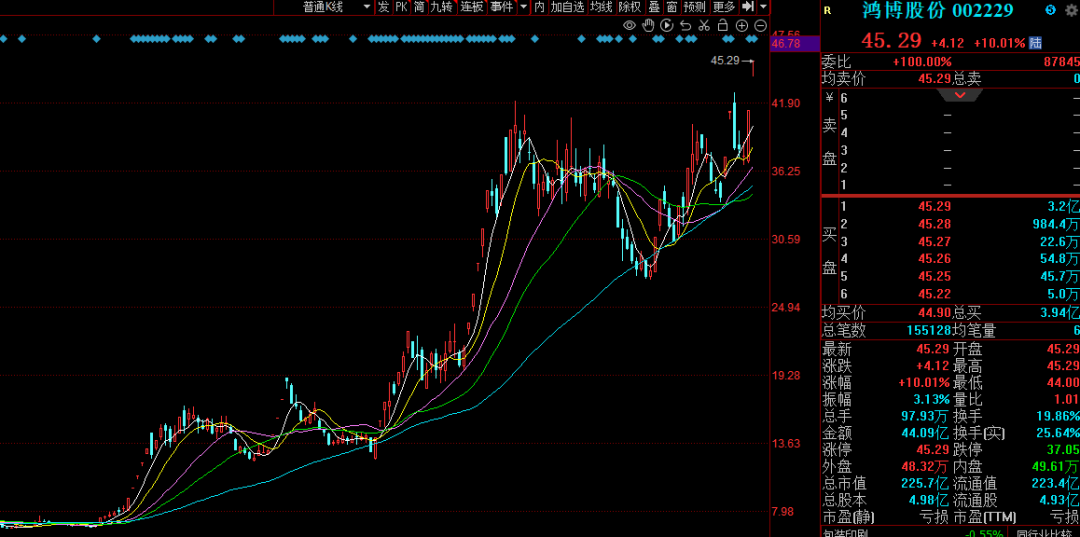Open the 更多 more menu

pos(724,7)
